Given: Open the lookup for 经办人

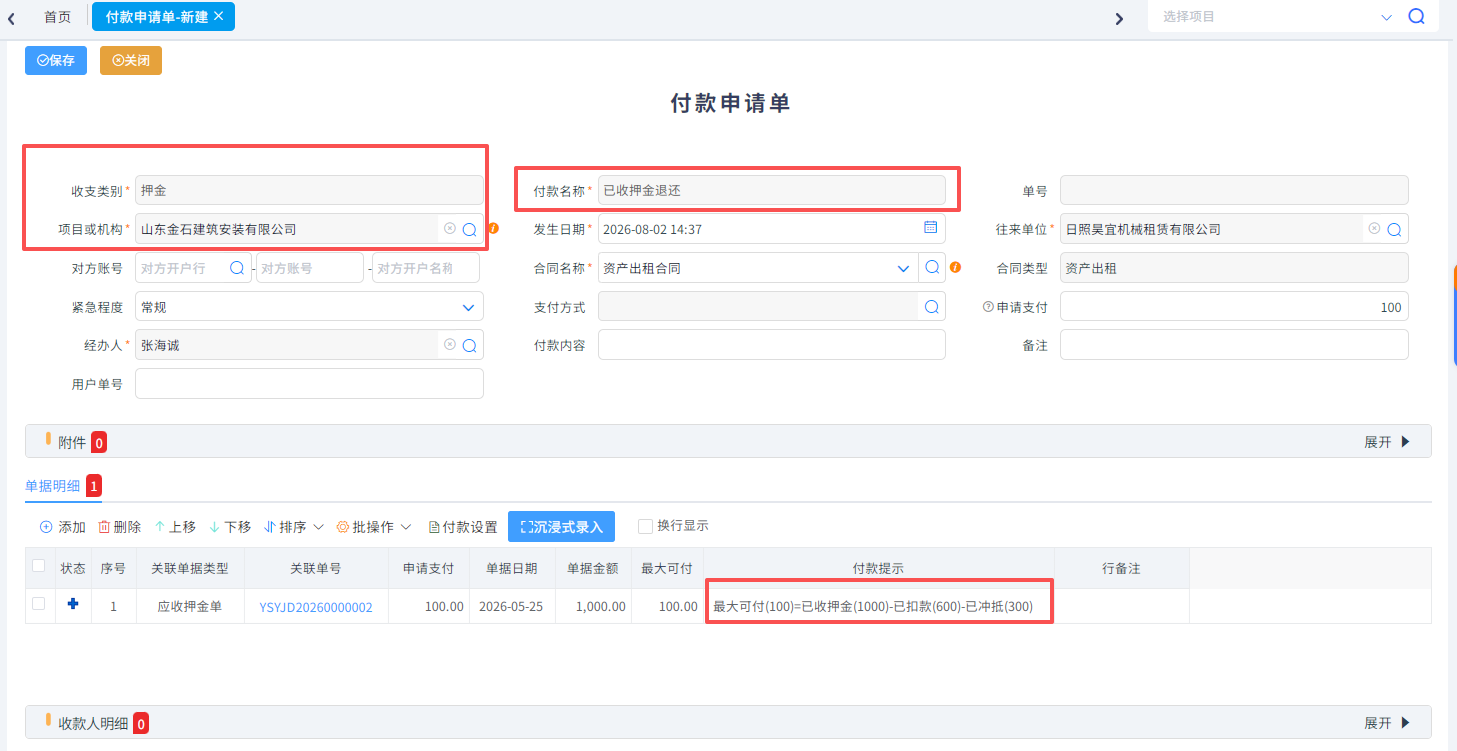Looking at the screenshot, I should (469, 345).
